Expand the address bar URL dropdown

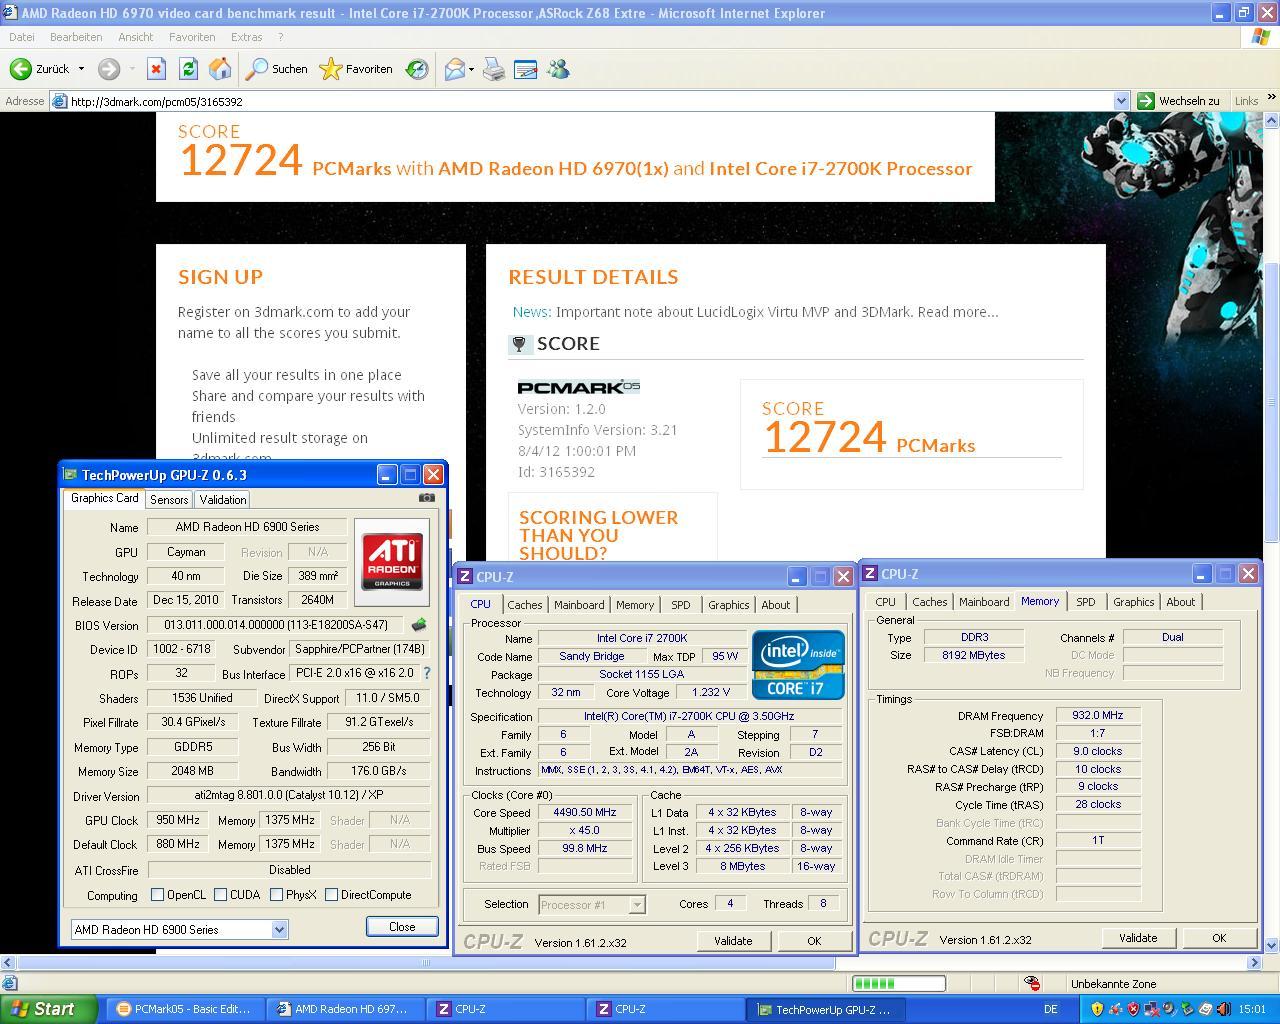1121,101
